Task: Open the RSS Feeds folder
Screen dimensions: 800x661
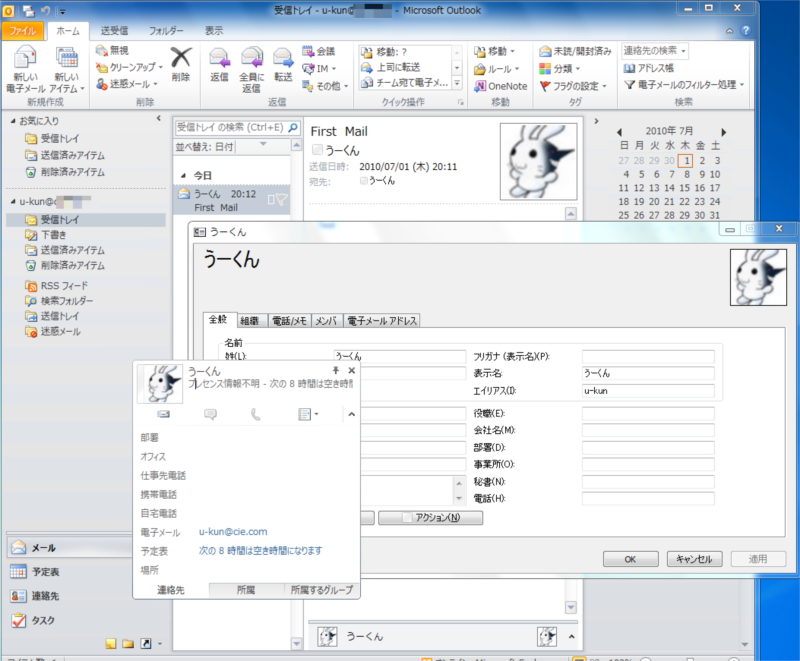Action: [x=57, y=286]
